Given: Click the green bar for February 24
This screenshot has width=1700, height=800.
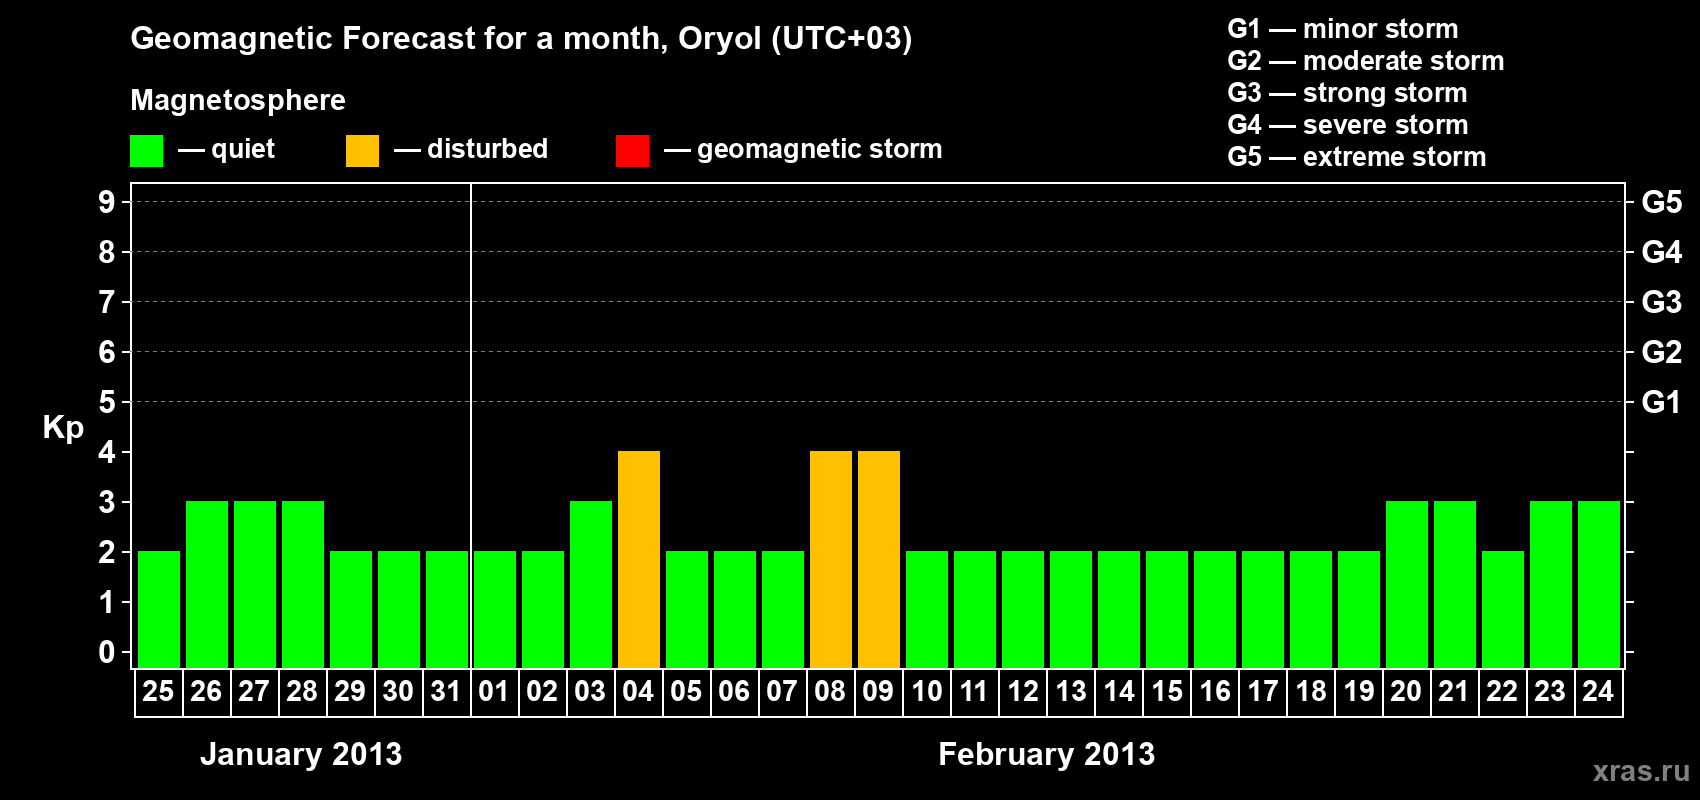Looking at the screenshot, I should (x=1599, y=585).
